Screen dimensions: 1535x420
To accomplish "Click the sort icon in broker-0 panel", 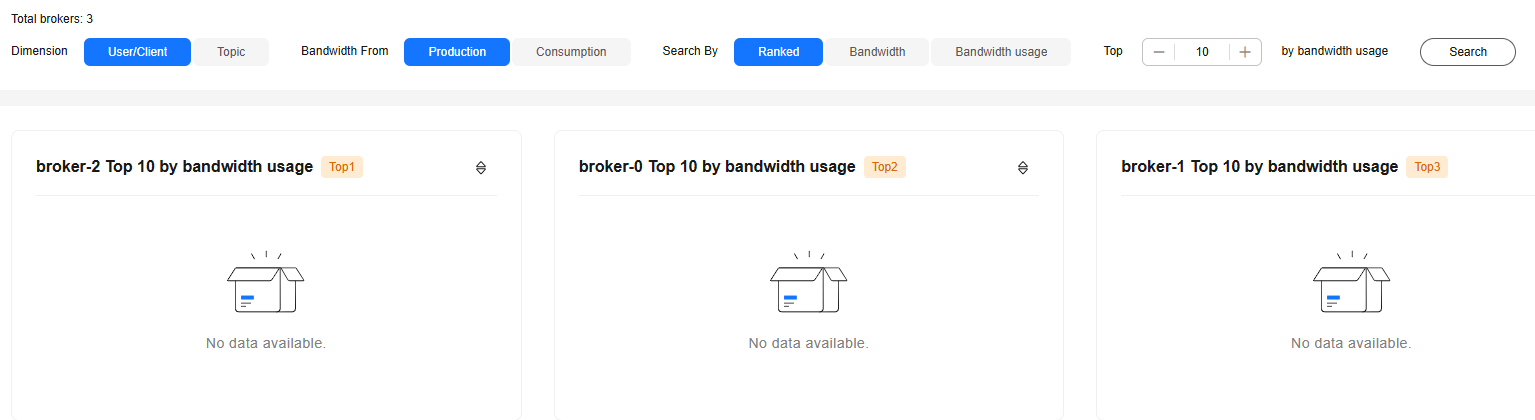I will 1023,168.
